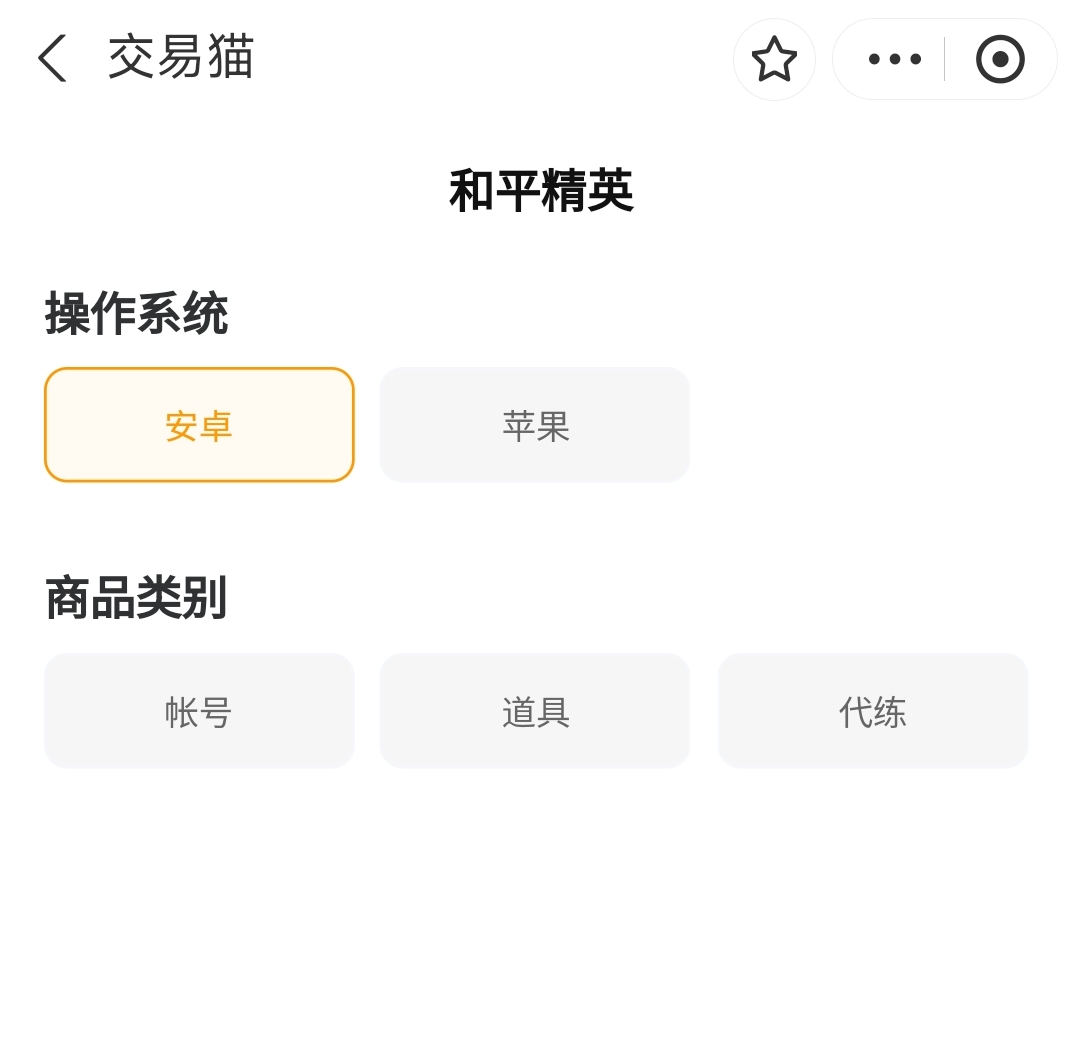Viewport: 1080px width, 1038px height.
Task: Pick the orange-highlighted Android button
Action: (x=199, y=425)
